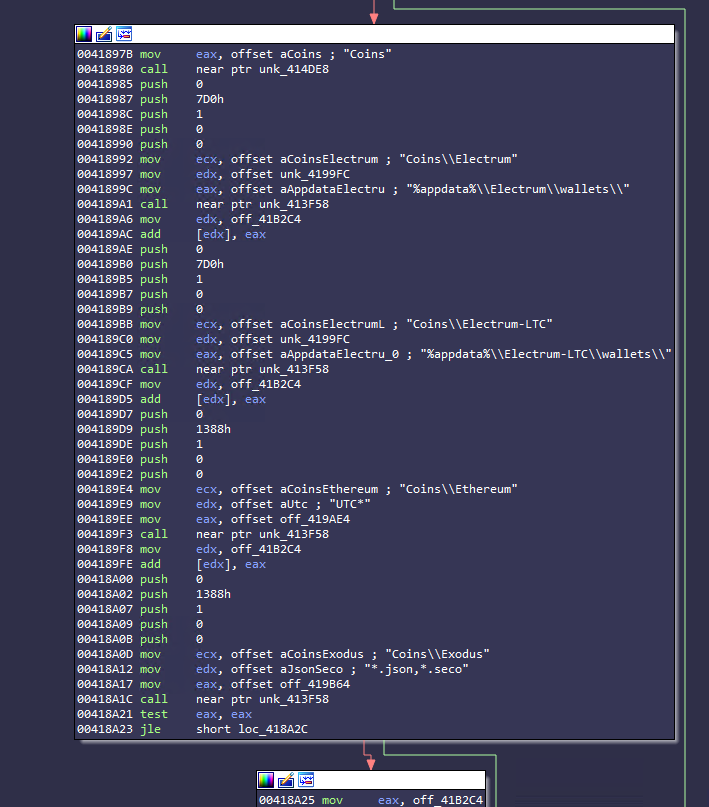Follow unk_413F58 call at 004189CA
The width and height of the screenshot is (709, 807).
coord(294,369)
